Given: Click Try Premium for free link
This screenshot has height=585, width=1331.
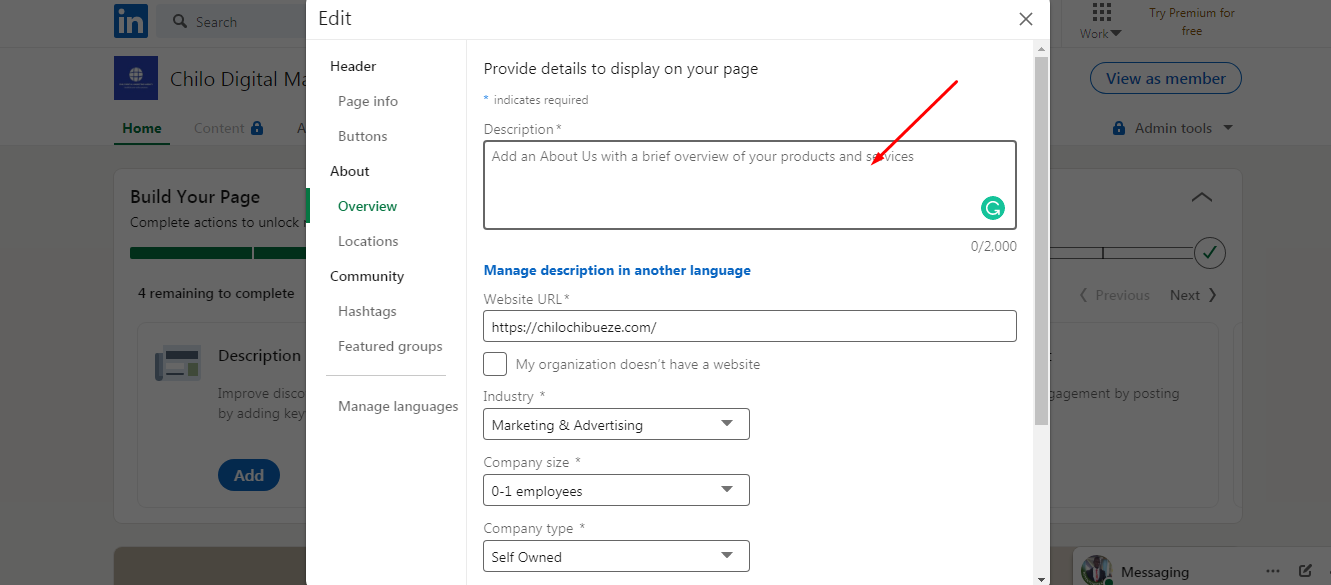Looking at the screenshot, I should click(1192, 22).
